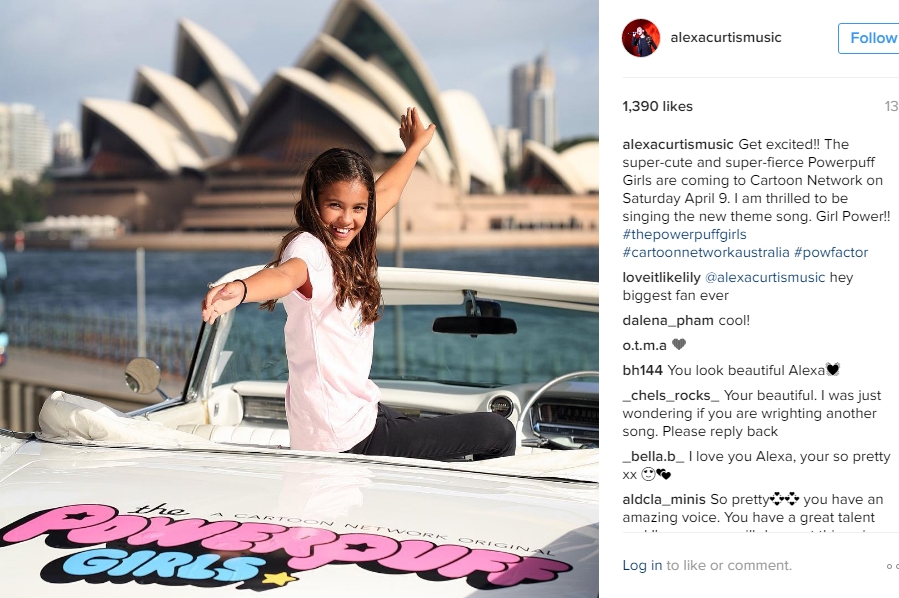Viewport: 899px width, 598px height.
Task: Open alexacurtismusic profile picture avatar
Action: (x=640, y=38)
